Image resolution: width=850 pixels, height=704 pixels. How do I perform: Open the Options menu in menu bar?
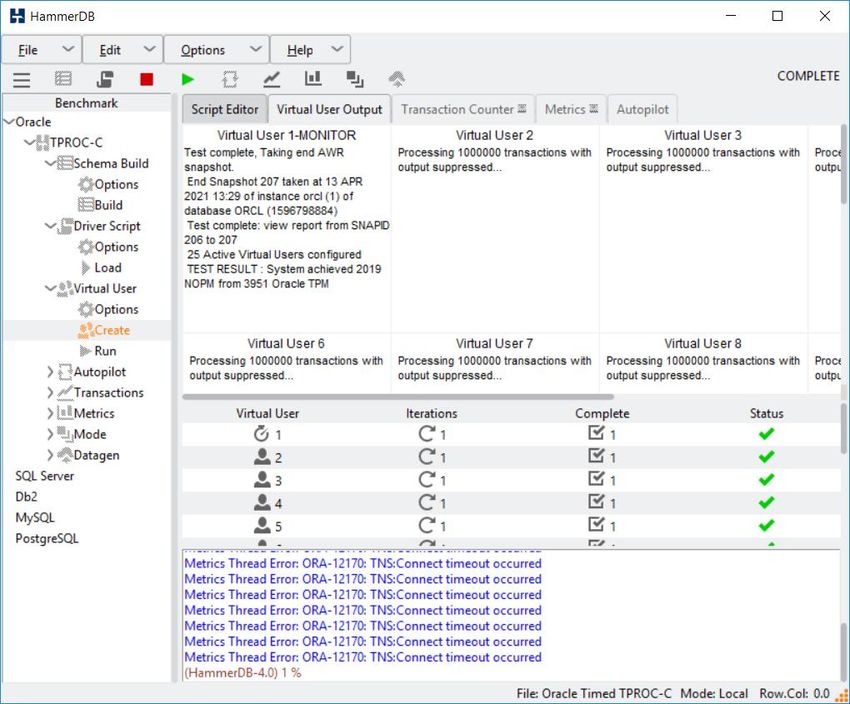pyautogui.click(x=216, y=50)
